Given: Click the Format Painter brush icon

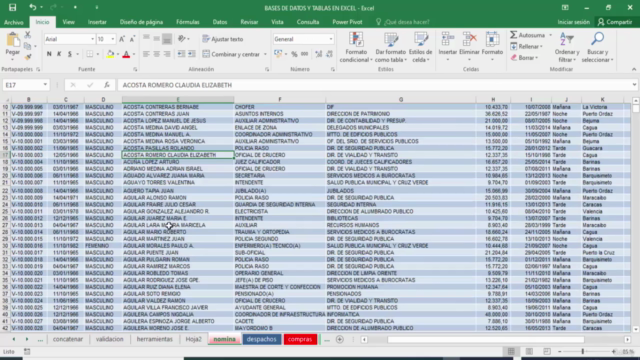Looking at the screenshot, I should pyautogui.click(x=28, y=57).
